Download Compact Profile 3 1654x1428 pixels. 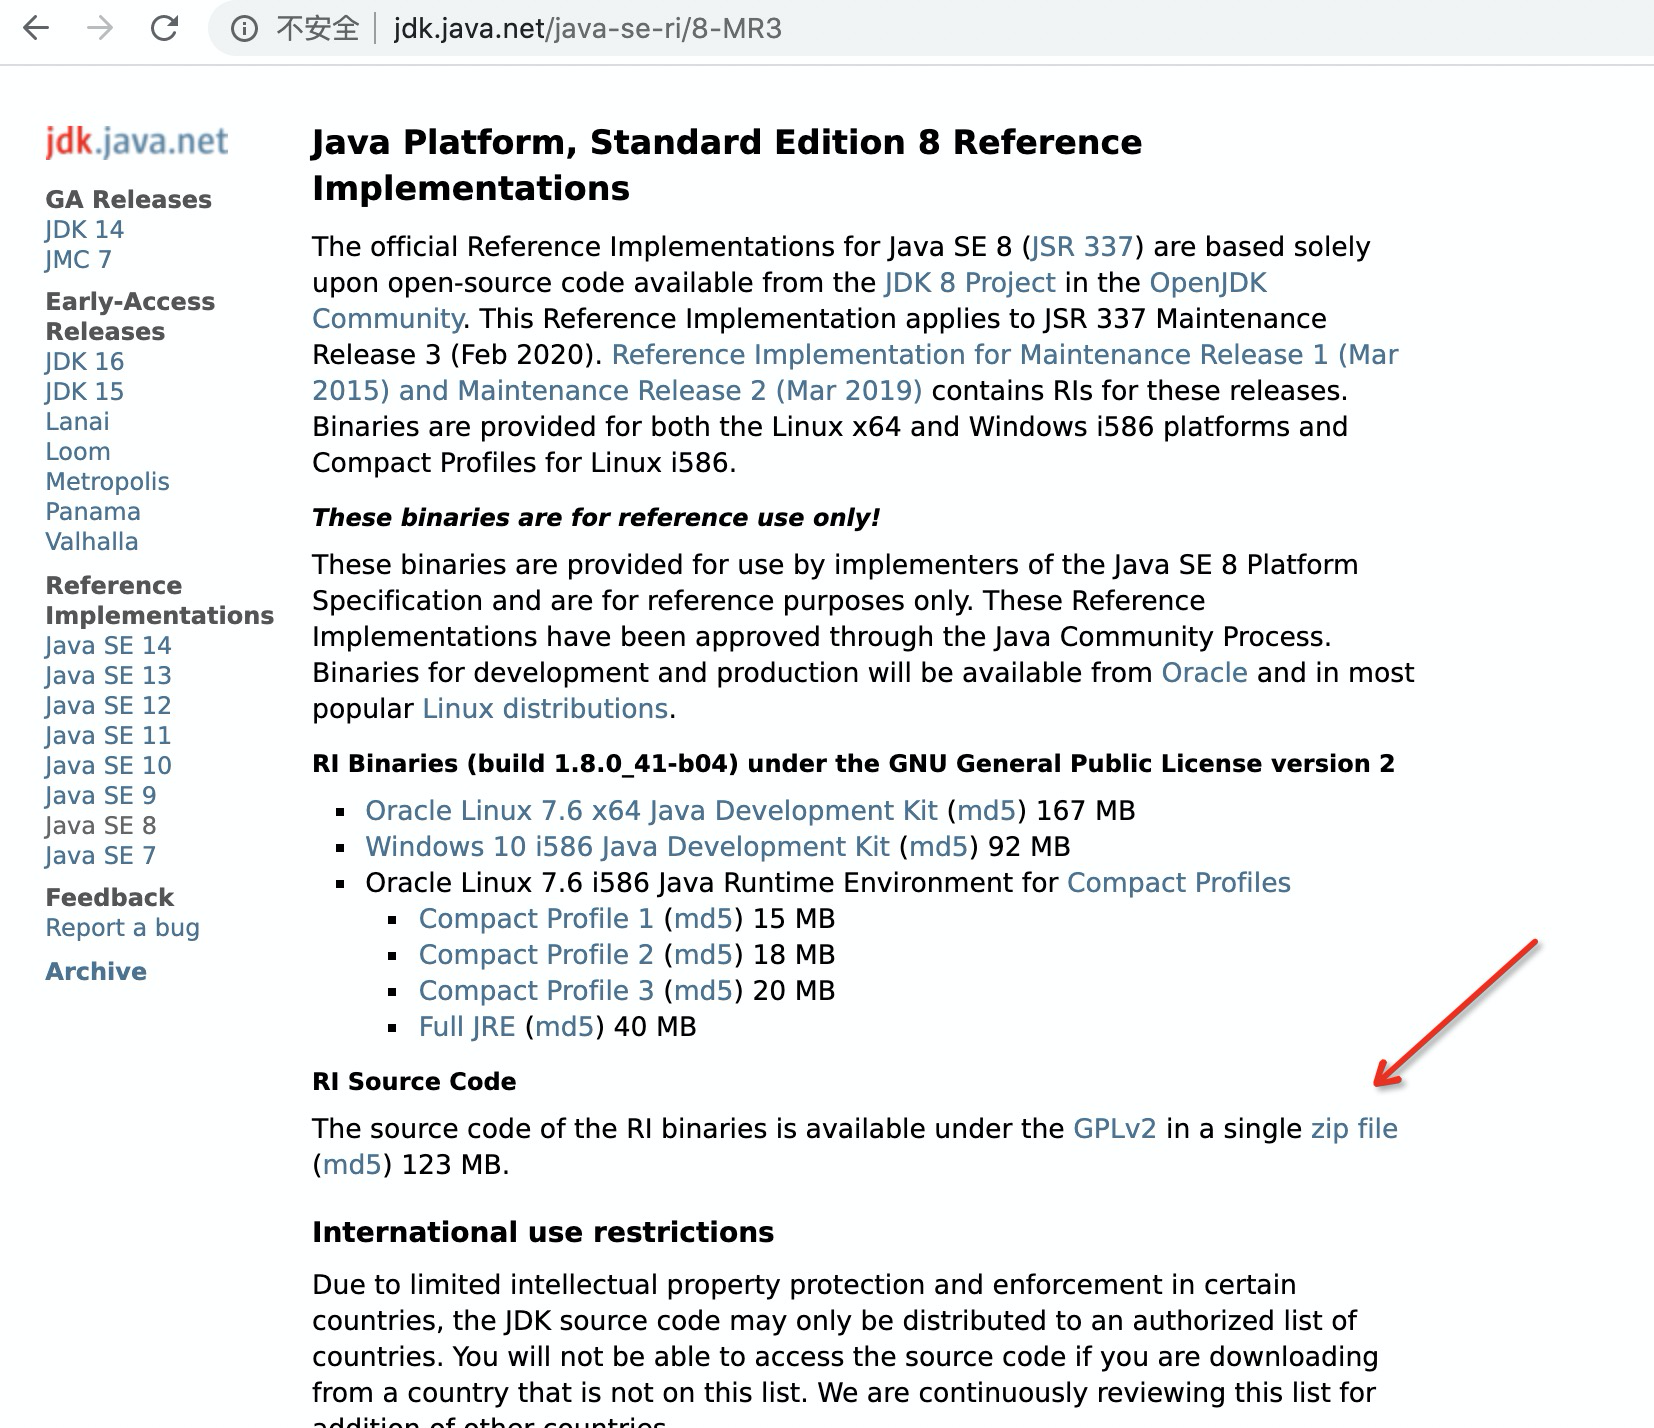tap(536, 991)
